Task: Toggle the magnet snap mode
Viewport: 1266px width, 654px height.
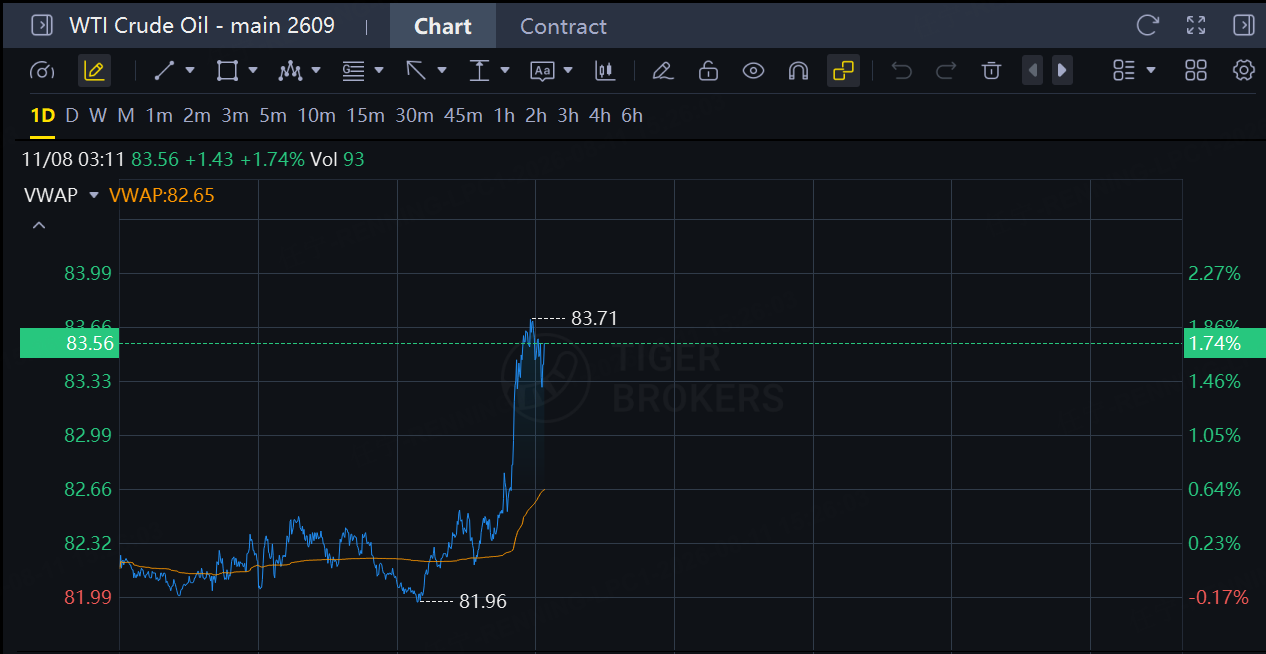Action: [x=798, y=70]
